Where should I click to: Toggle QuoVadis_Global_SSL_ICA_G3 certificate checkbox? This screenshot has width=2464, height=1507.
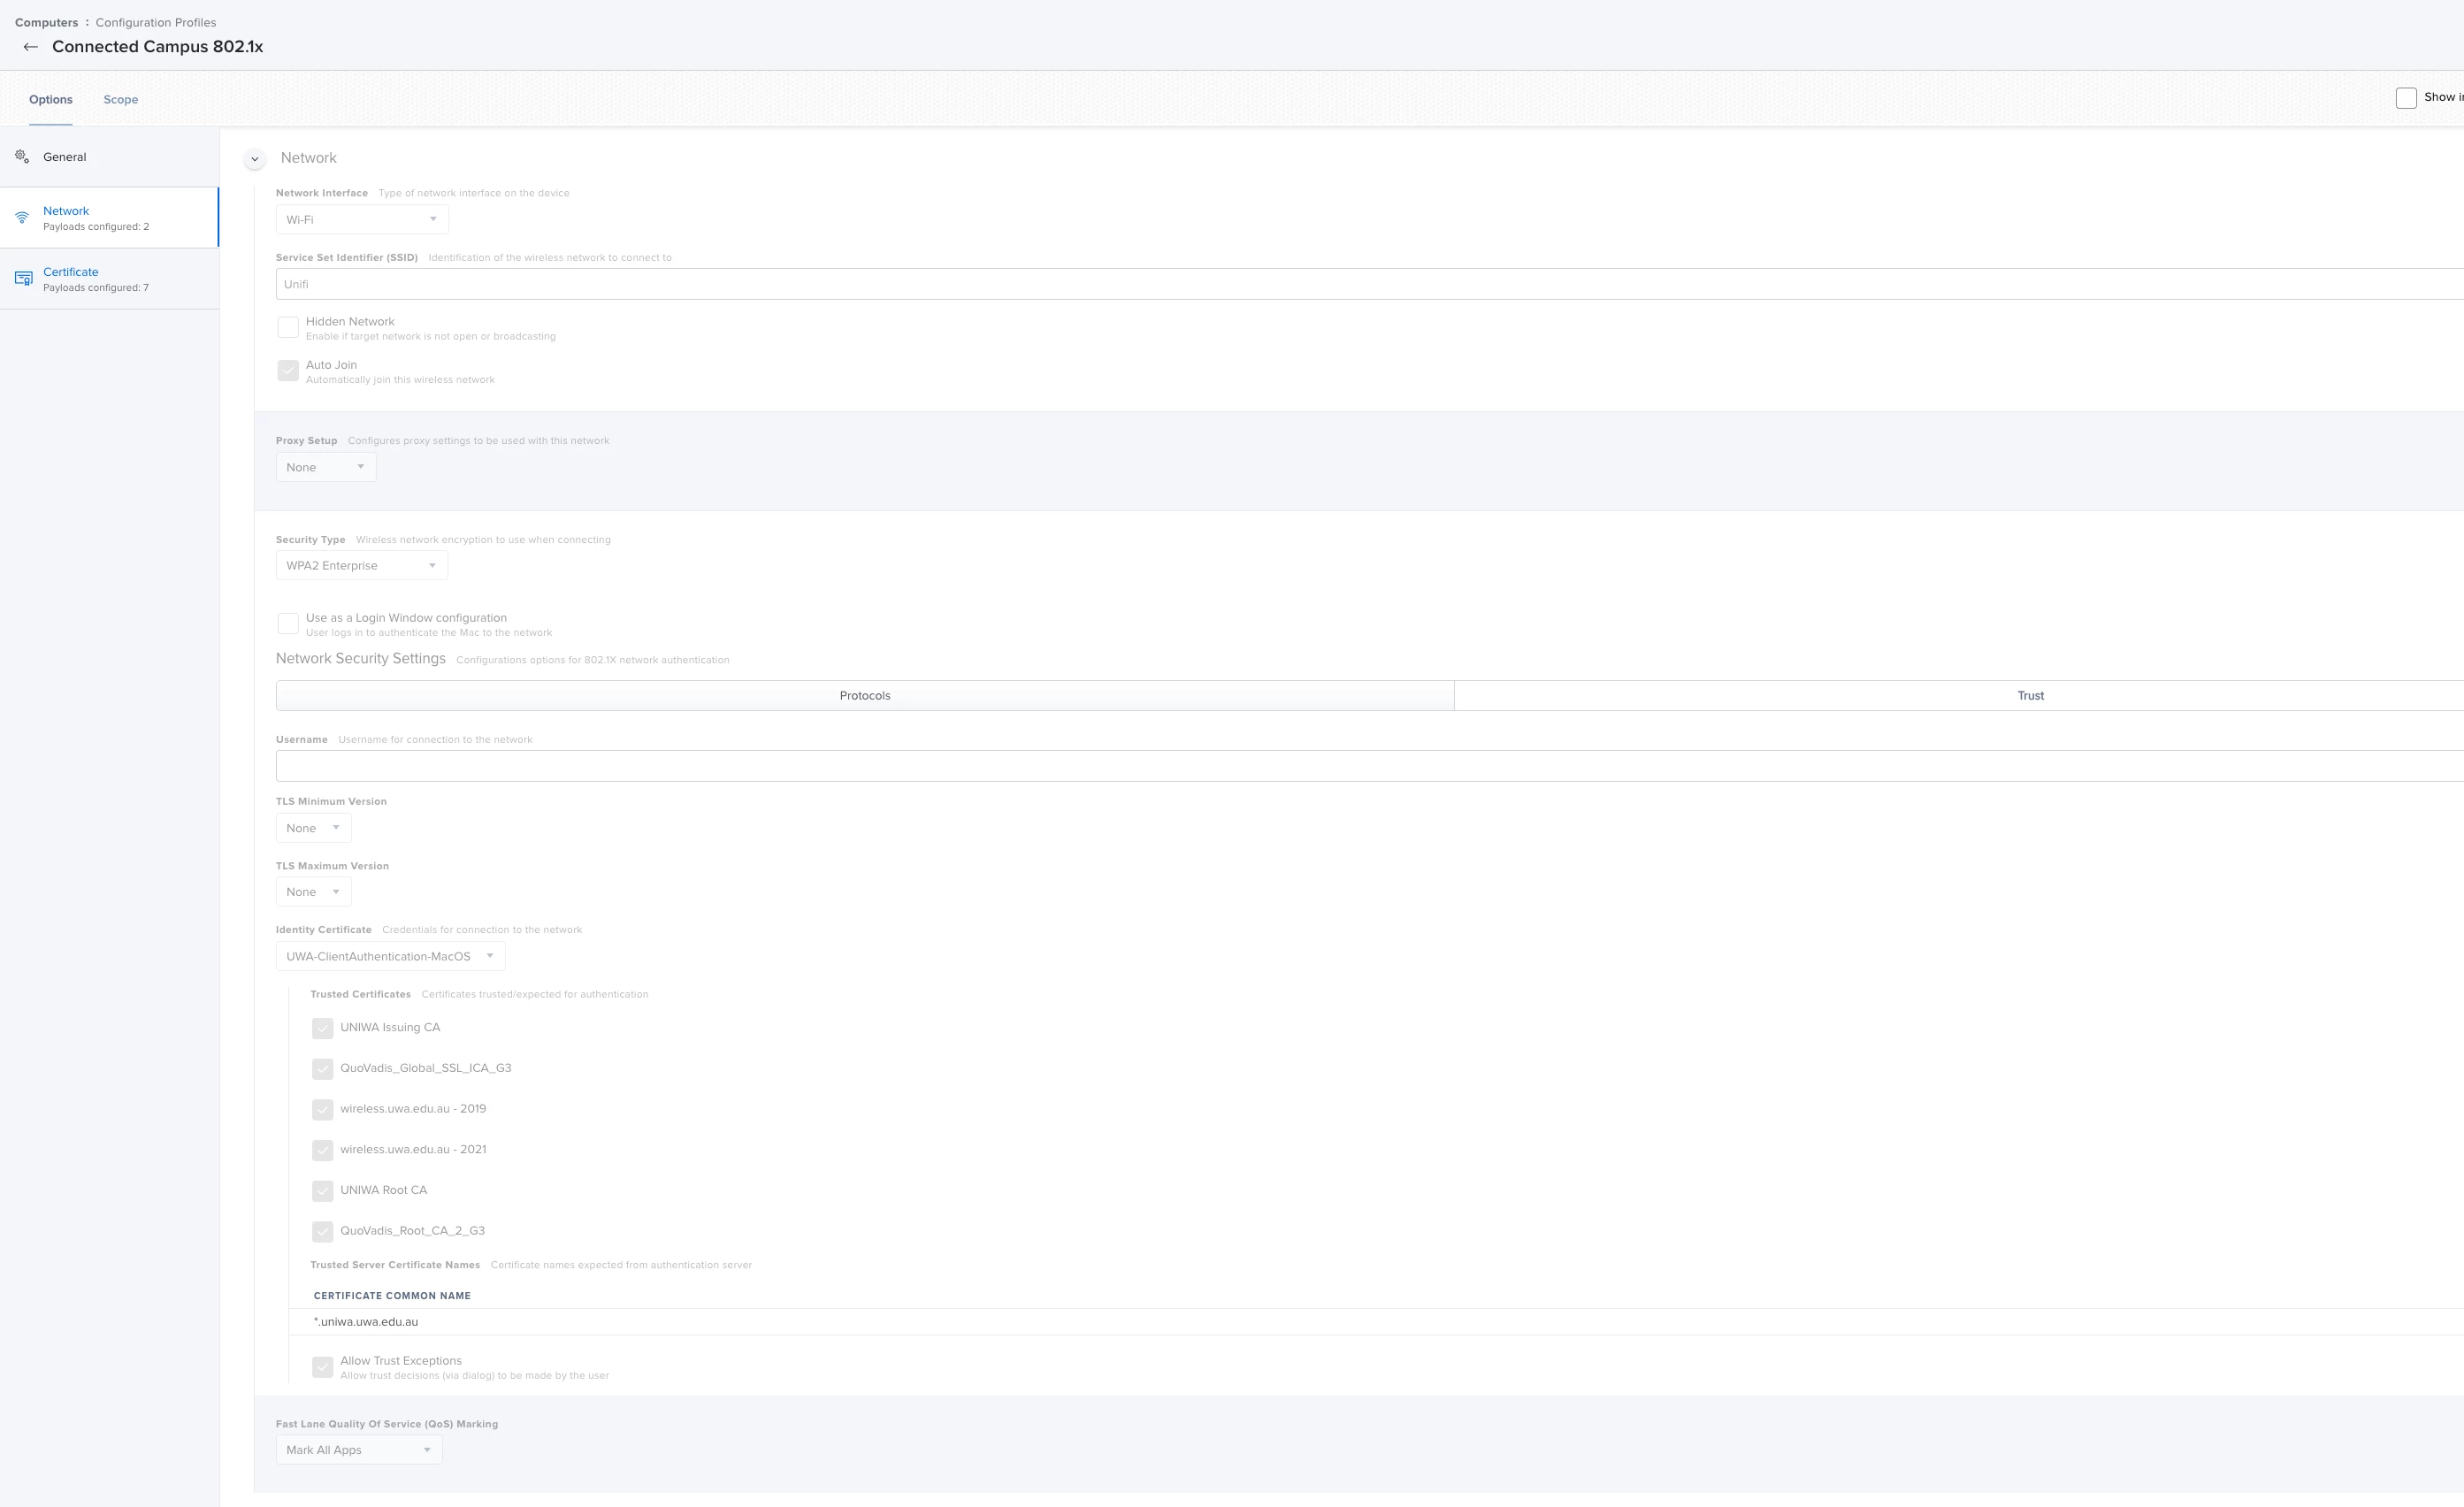[x=322, y=1070]
